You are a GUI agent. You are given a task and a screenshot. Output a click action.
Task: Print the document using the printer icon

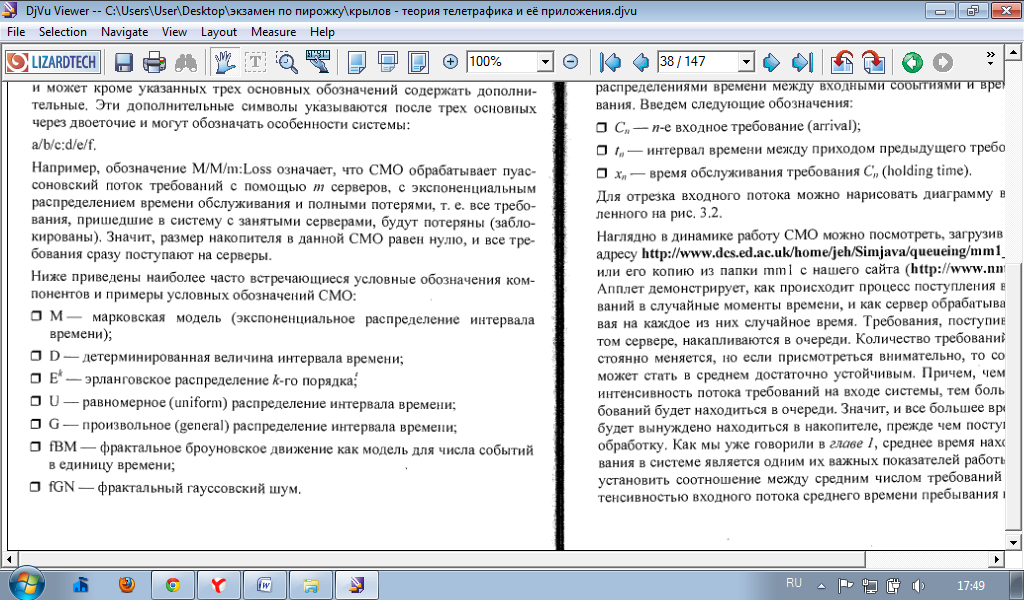154,63
